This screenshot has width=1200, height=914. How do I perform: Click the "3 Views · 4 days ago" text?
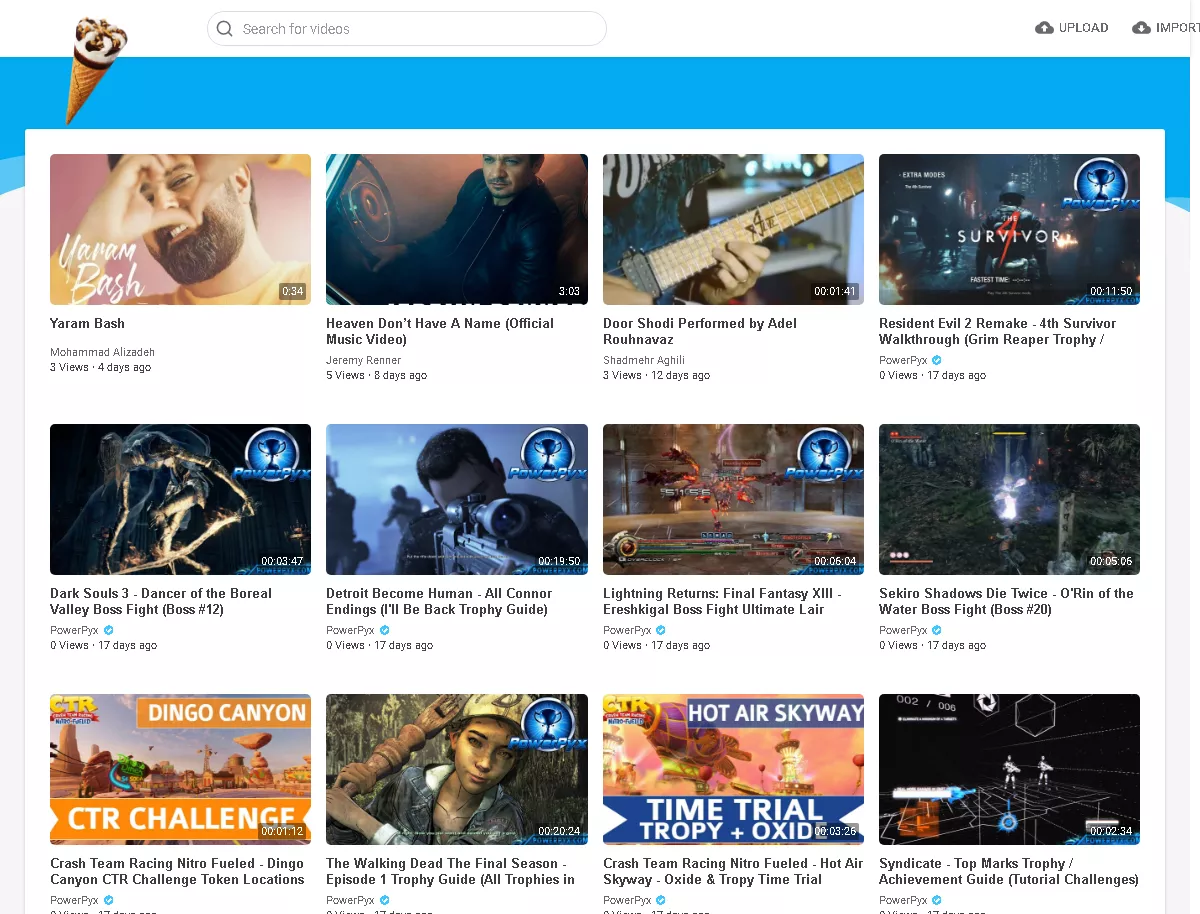(x=100, y=367)
